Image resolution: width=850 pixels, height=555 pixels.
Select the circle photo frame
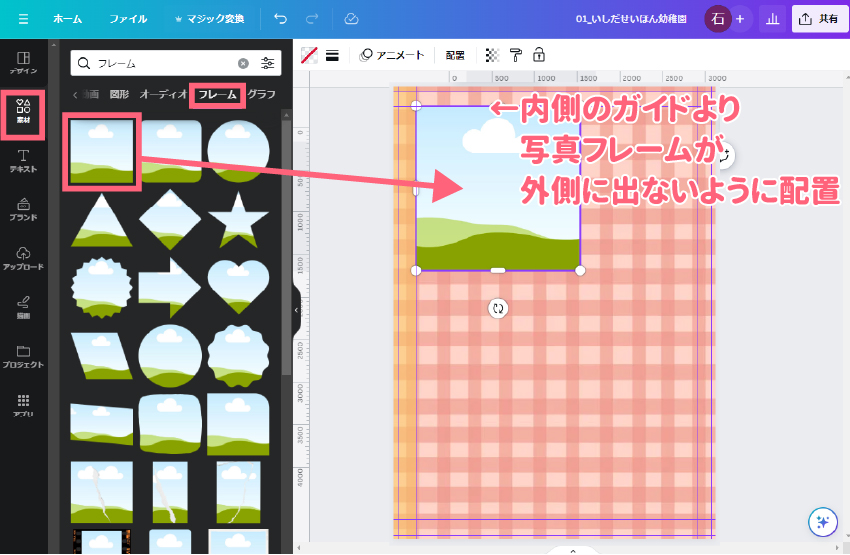239,151
